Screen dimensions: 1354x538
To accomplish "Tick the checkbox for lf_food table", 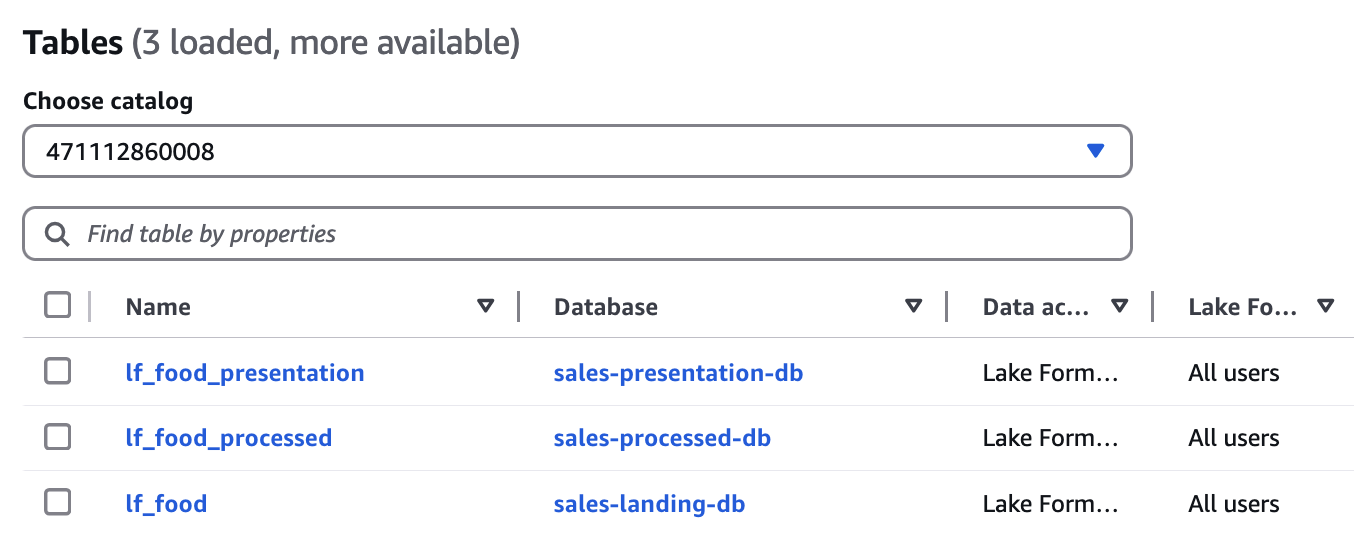I will point(58,503).
